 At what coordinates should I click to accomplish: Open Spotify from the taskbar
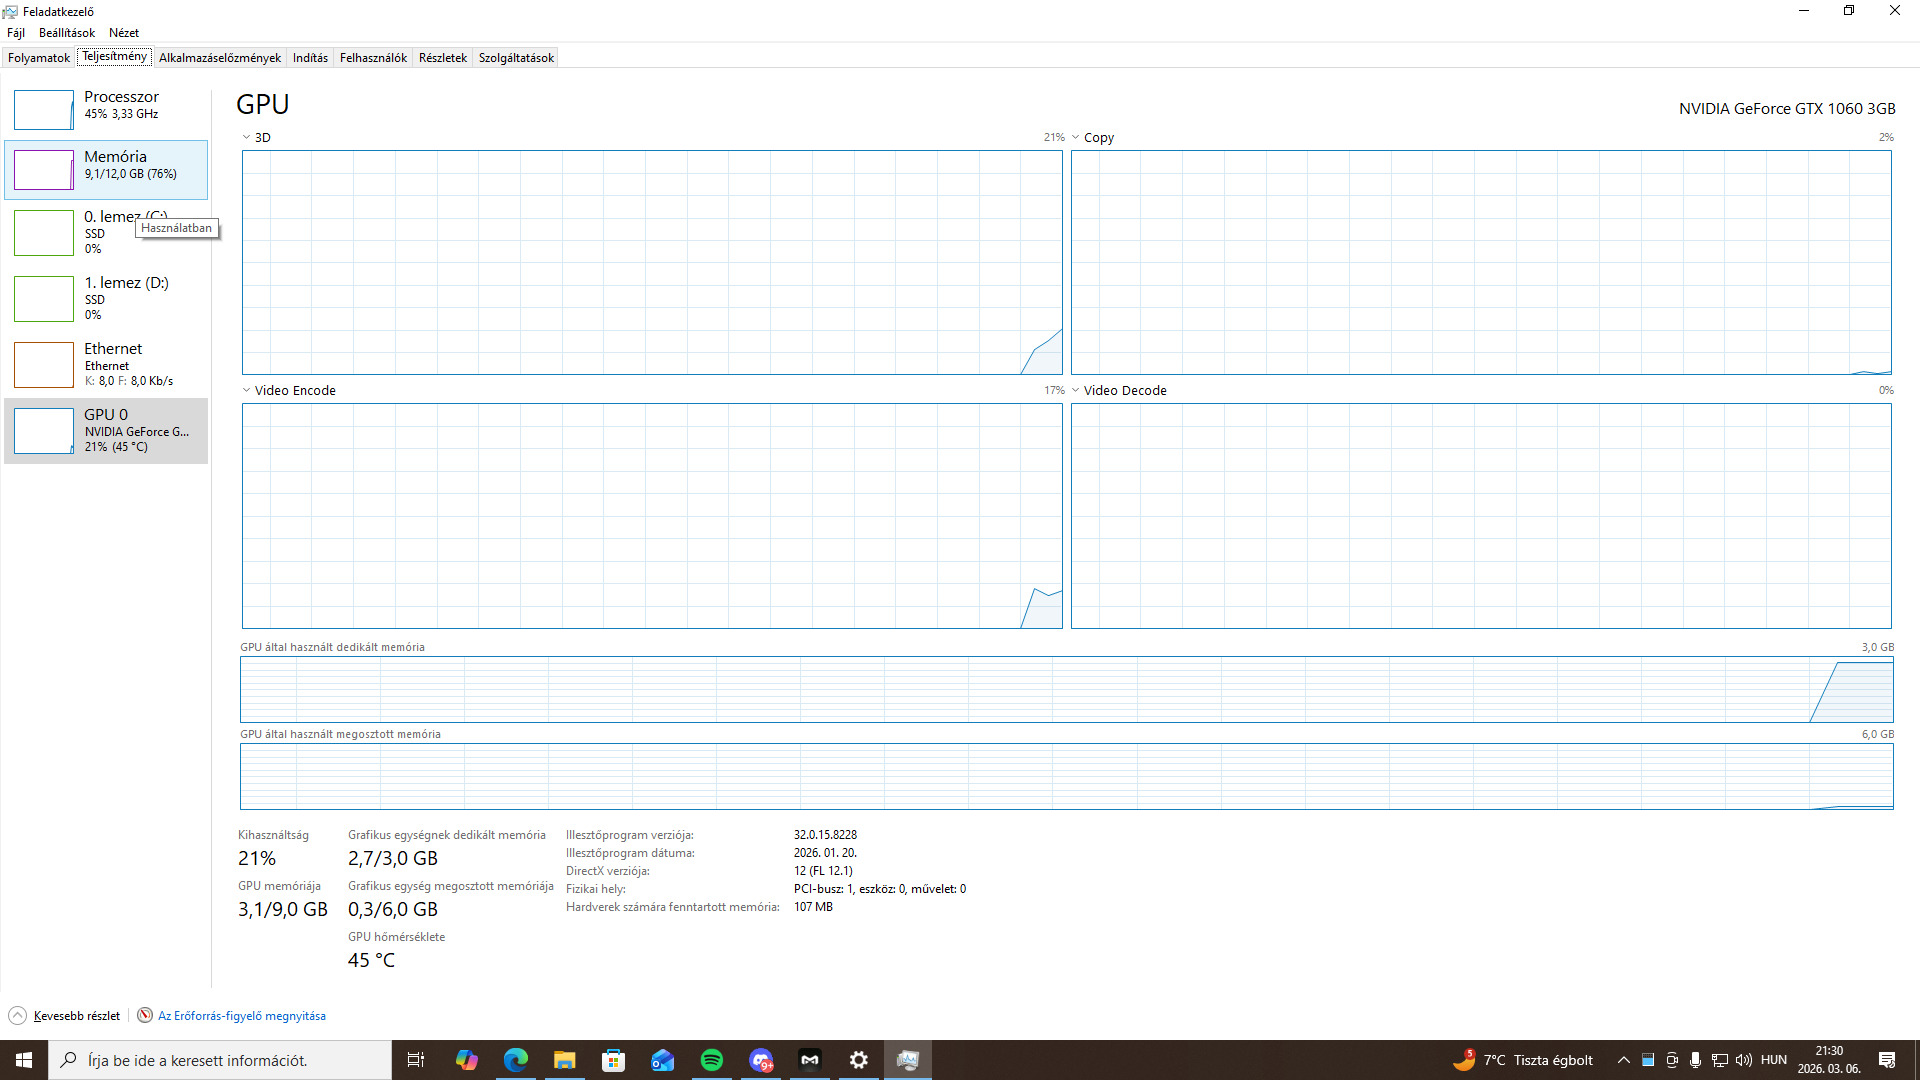(712, 1060)
